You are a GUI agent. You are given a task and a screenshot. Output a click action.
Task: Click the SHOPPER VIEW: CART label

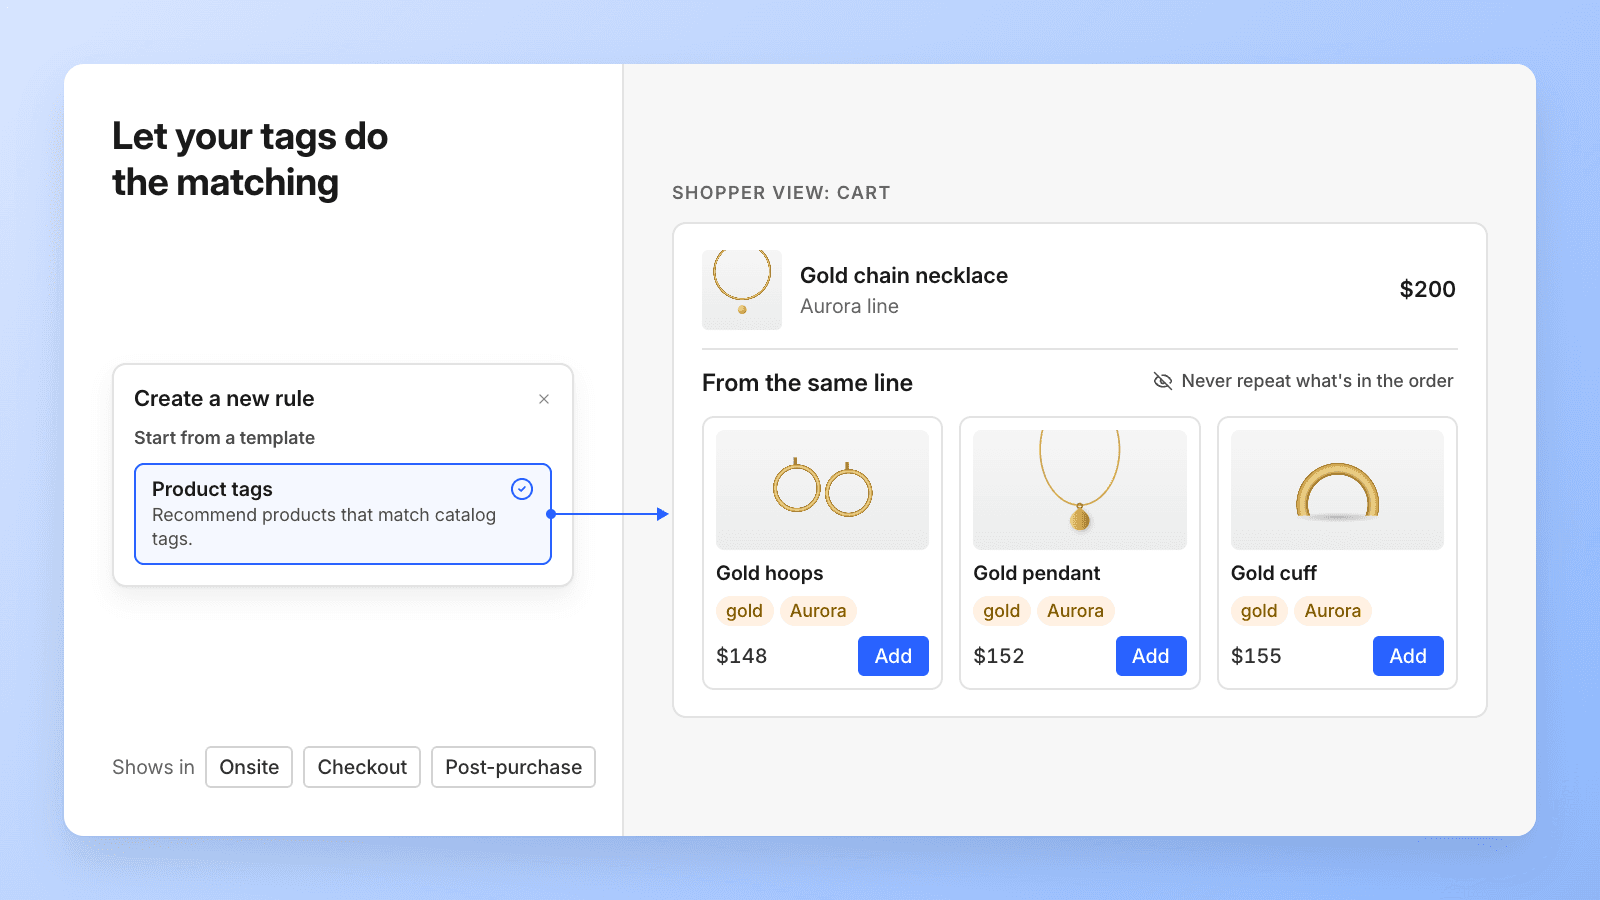[x=781, y=193]
